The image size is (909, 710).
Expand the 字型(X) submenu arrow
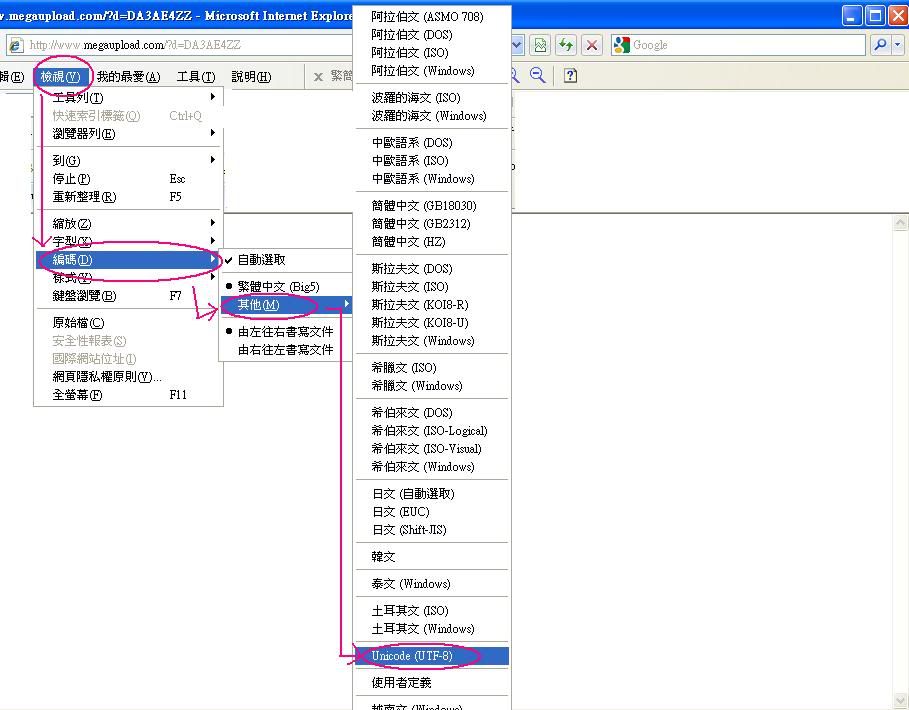tap(213, 241)
